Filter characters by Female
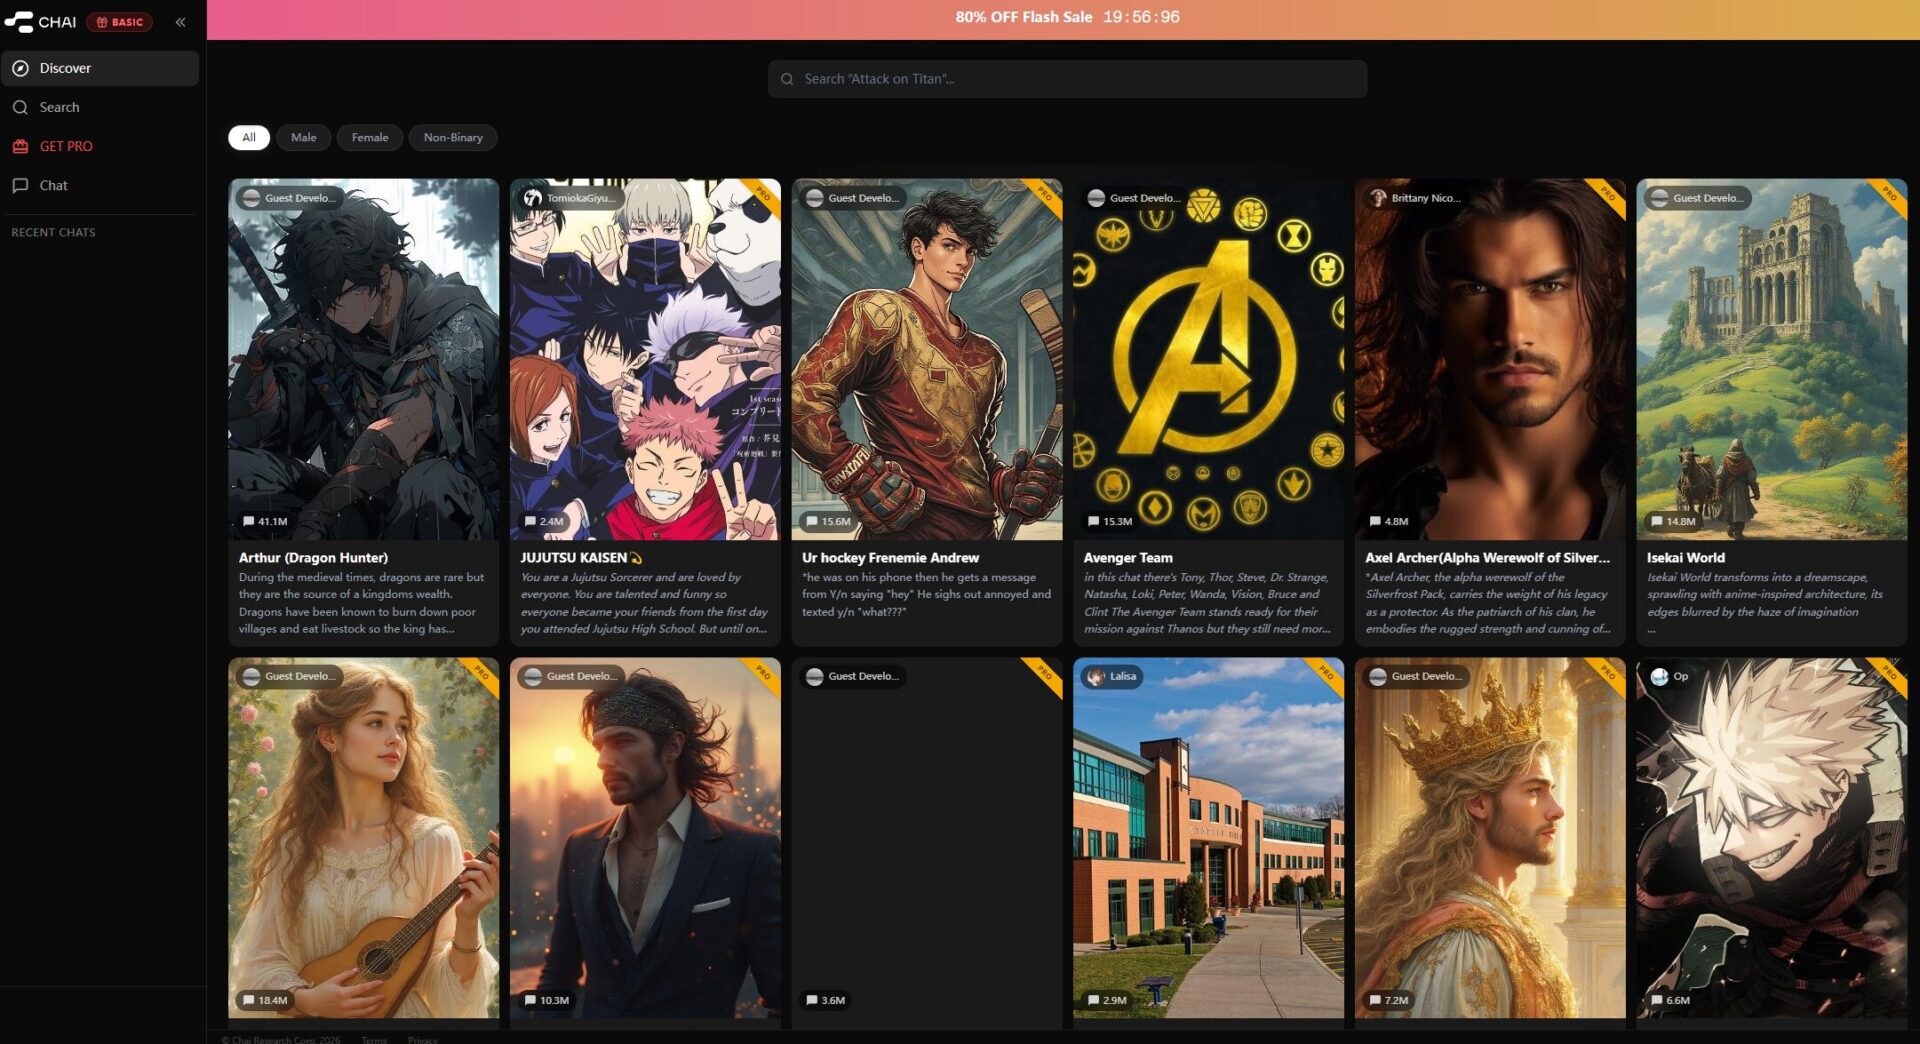 point(370,138)
